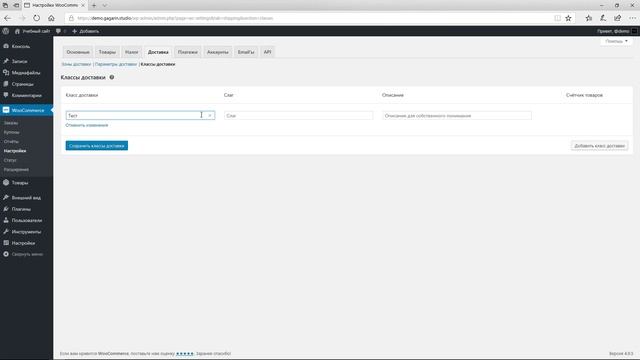The image size is (640, 360).
Task: Open Комментарии in the sidebar
Action: click(26, 96)
